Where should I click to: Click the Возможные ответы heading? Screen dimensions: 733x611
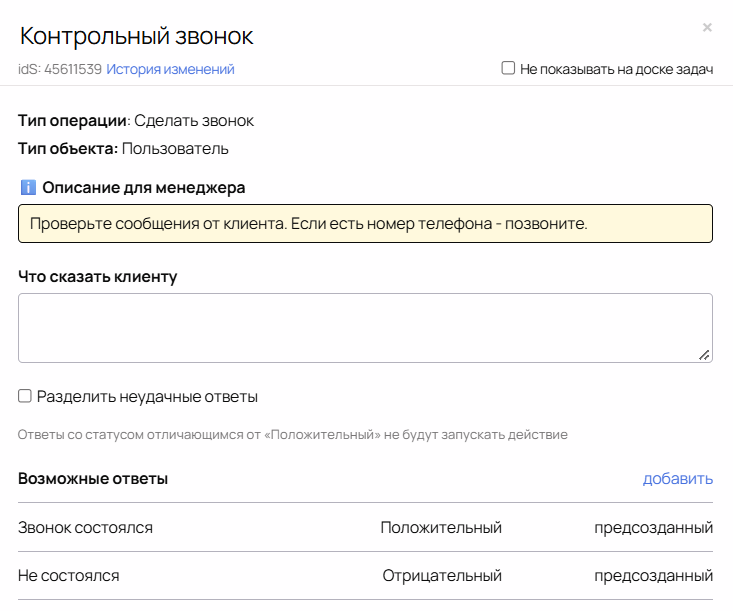pos(93,479)
